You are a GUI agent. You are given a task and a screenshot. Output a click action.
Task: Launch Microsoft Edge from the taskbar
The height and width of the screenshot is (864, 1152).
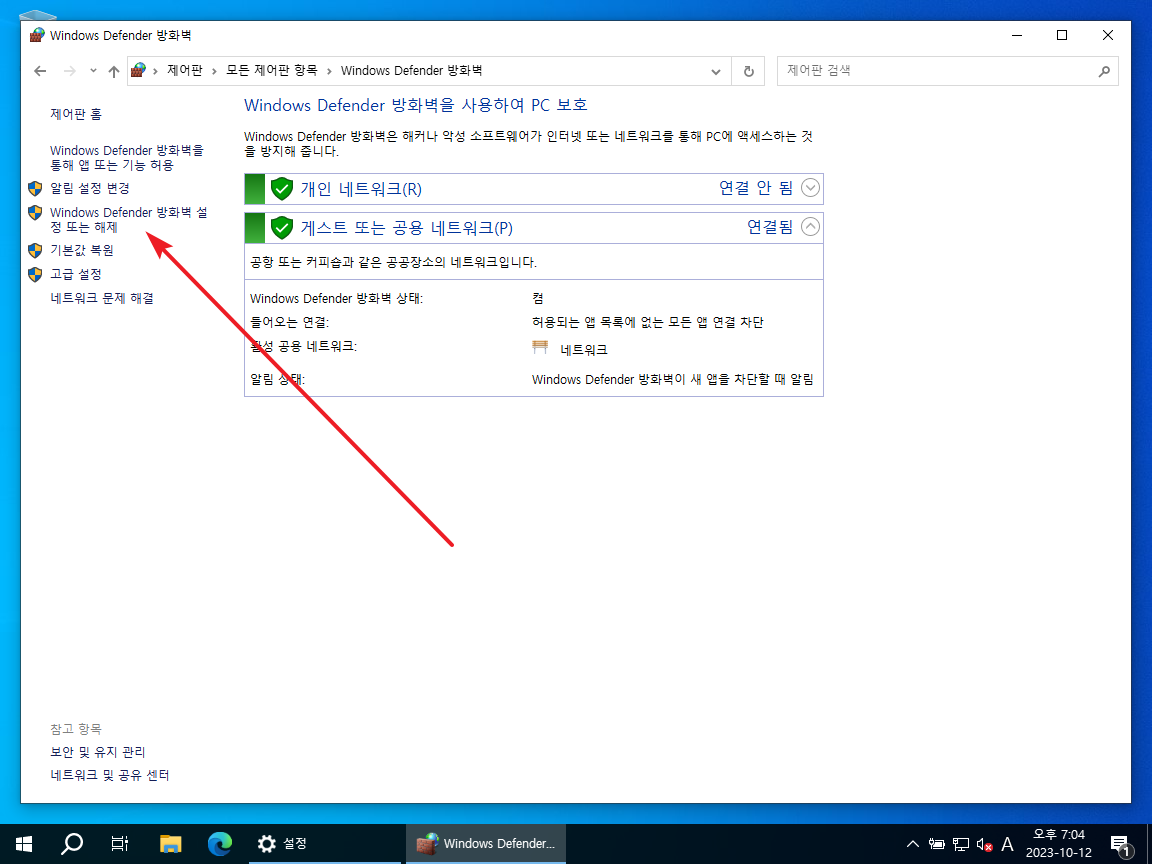(220, 843)
